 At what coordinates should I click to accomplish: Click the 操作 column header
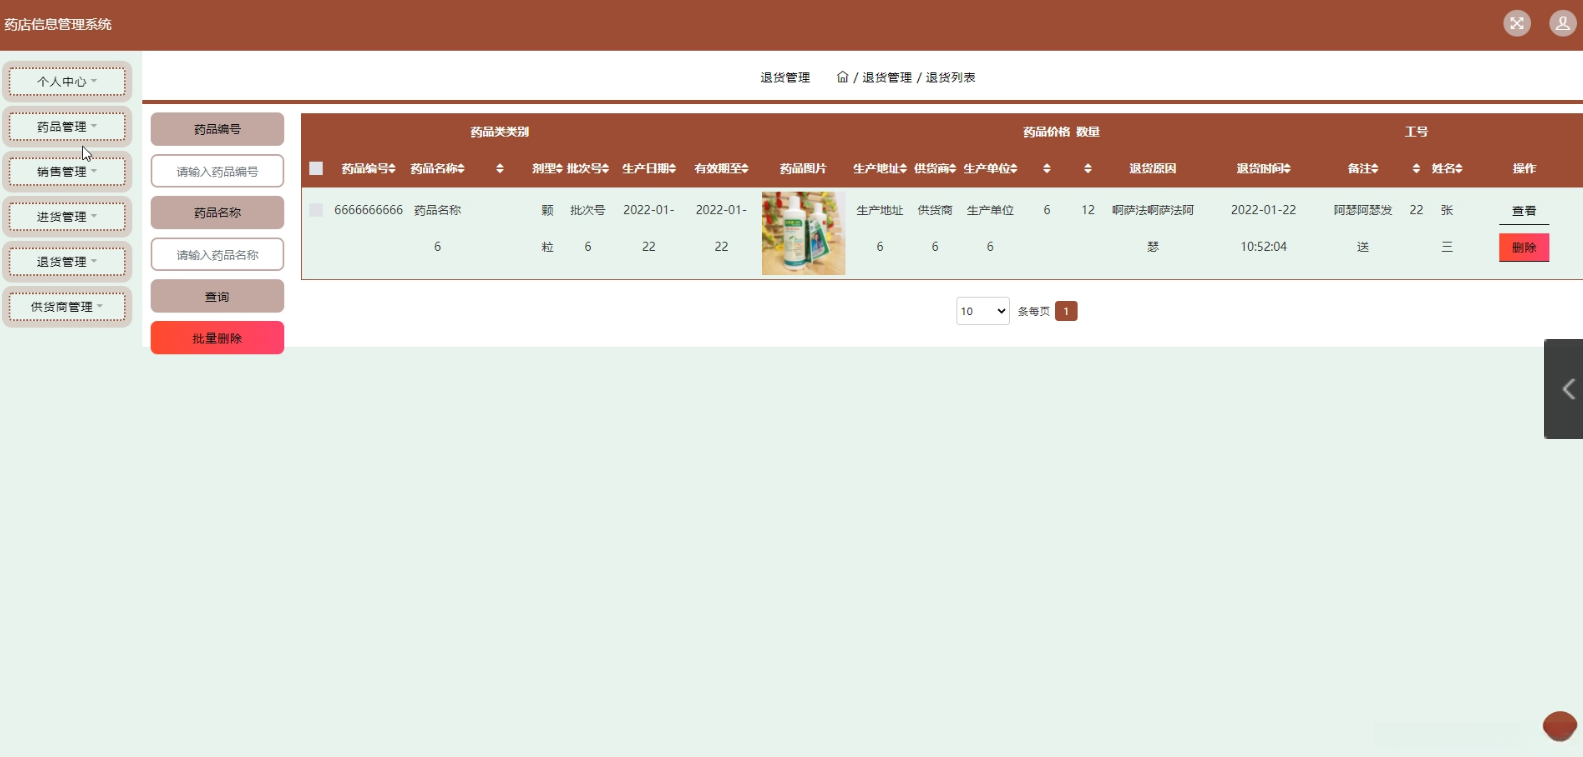click(x=1524, y=169)
